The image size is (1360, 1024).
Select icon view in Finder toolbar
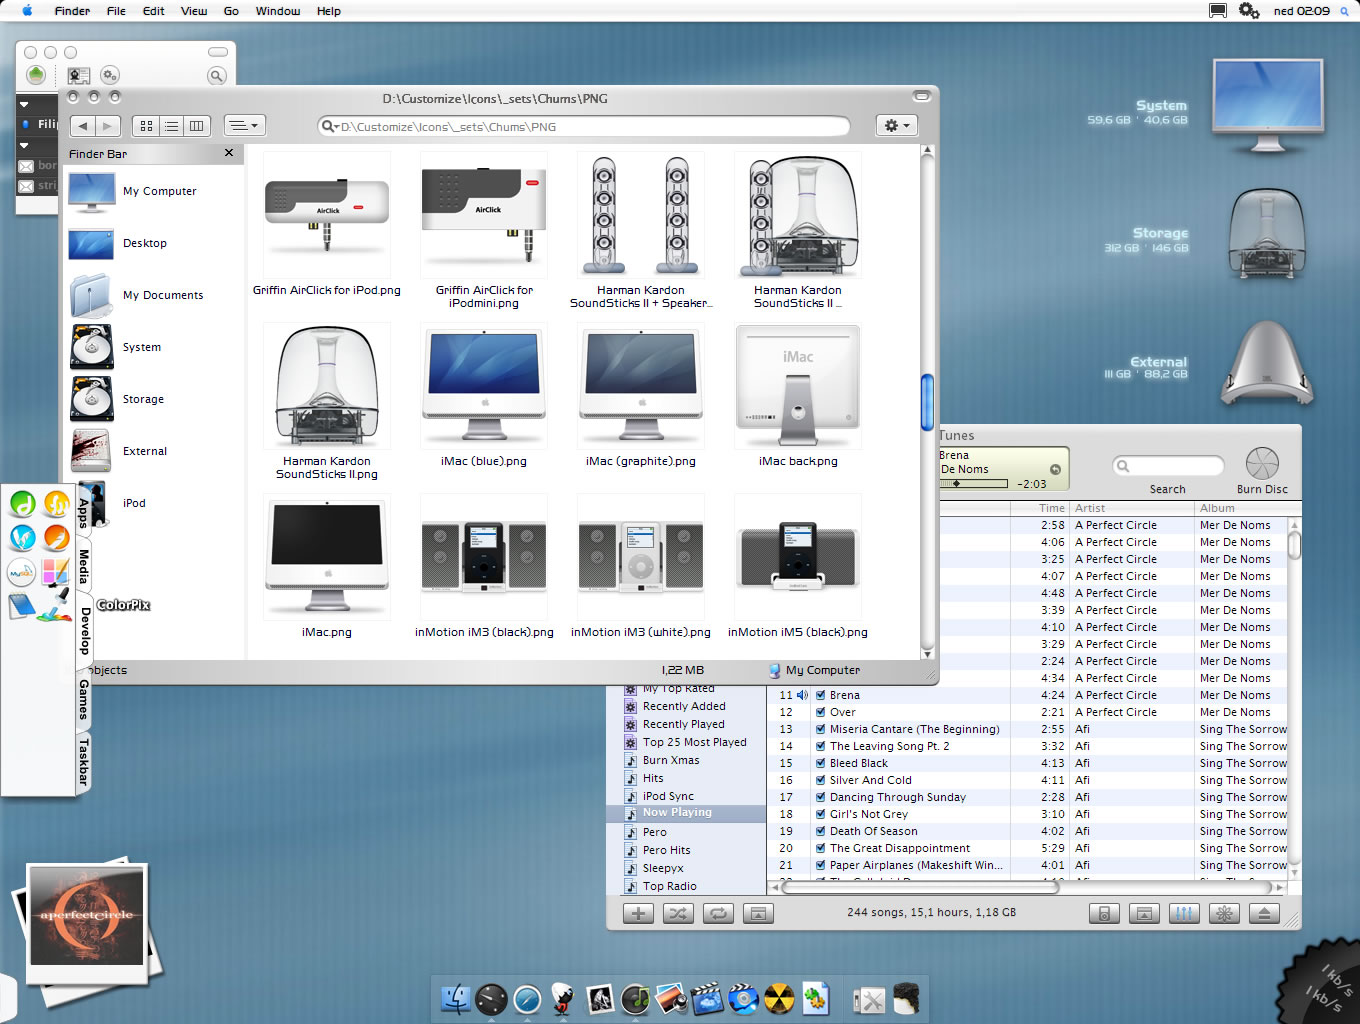(x=146, y=126)
